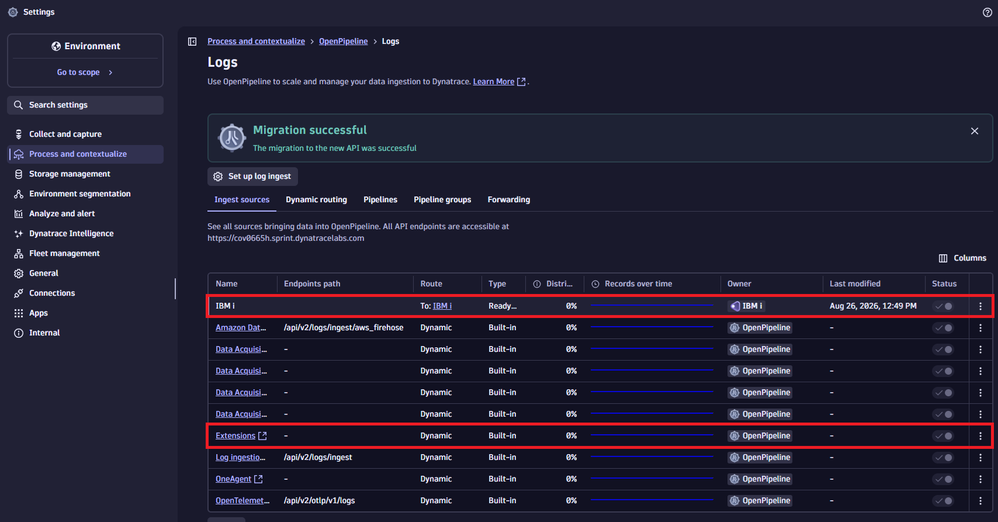Open the Learn More link
Image resolution: width=998 pixels, height=522 pixels.
coord(499,81)
